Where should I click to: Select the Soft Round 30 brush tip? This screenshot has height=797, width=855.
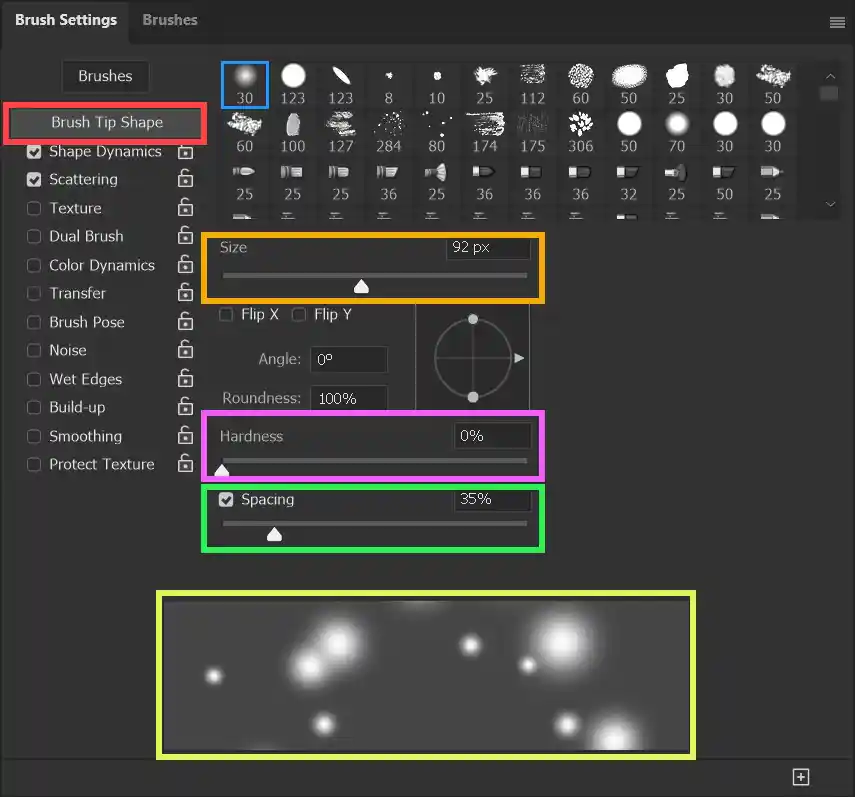point(244,78)
